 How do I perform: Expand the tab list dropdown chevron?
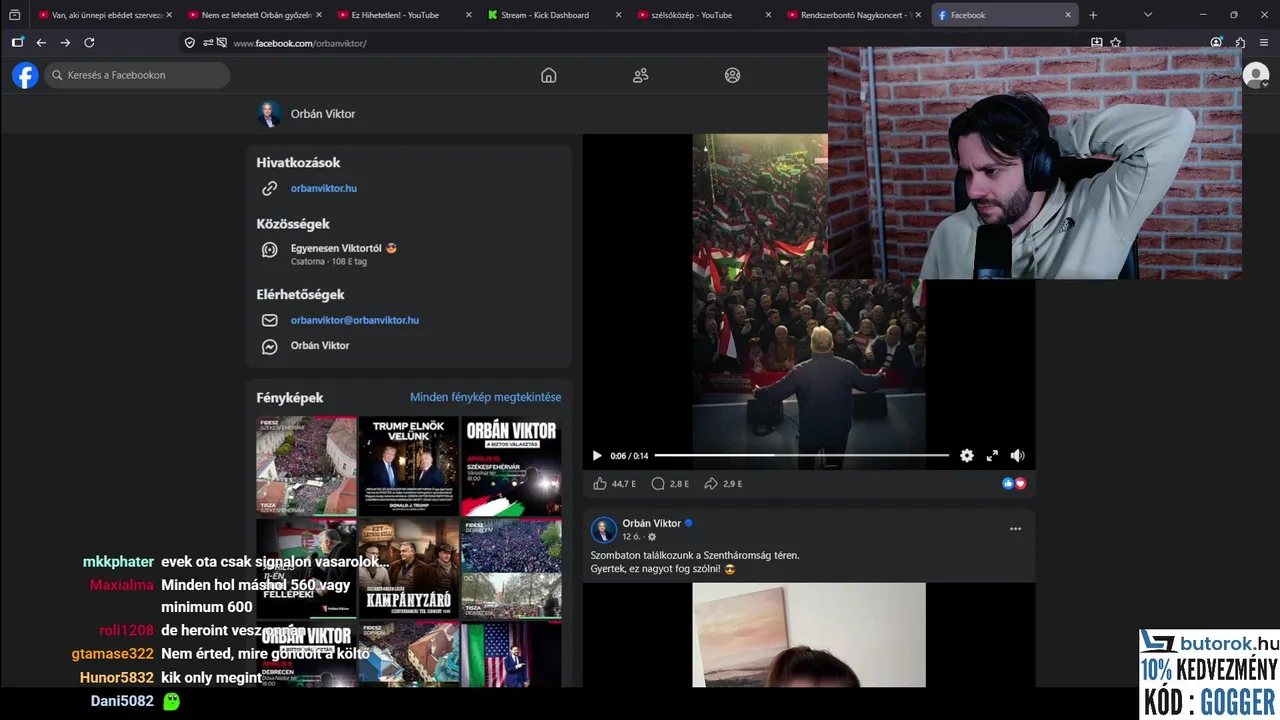1148,15
